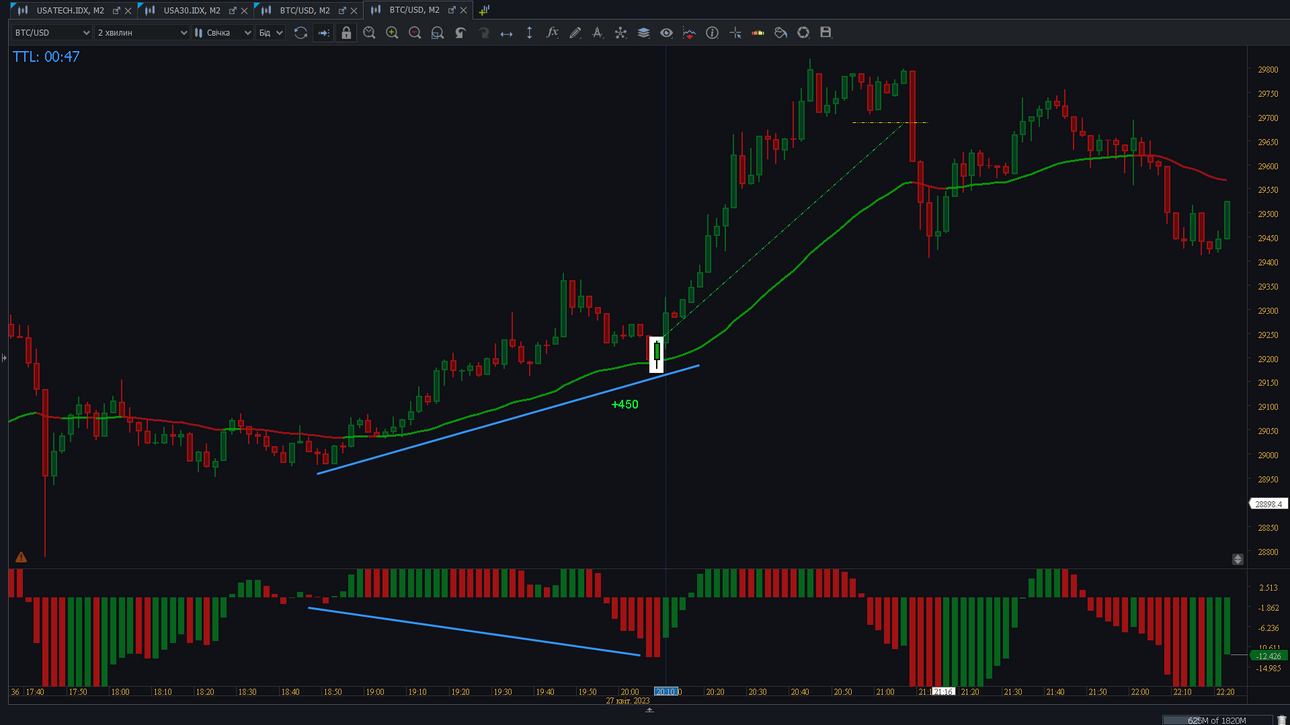The image size is (1290, 725).
Task: Click the add new chart plus icon
Action: pos(484,10)
